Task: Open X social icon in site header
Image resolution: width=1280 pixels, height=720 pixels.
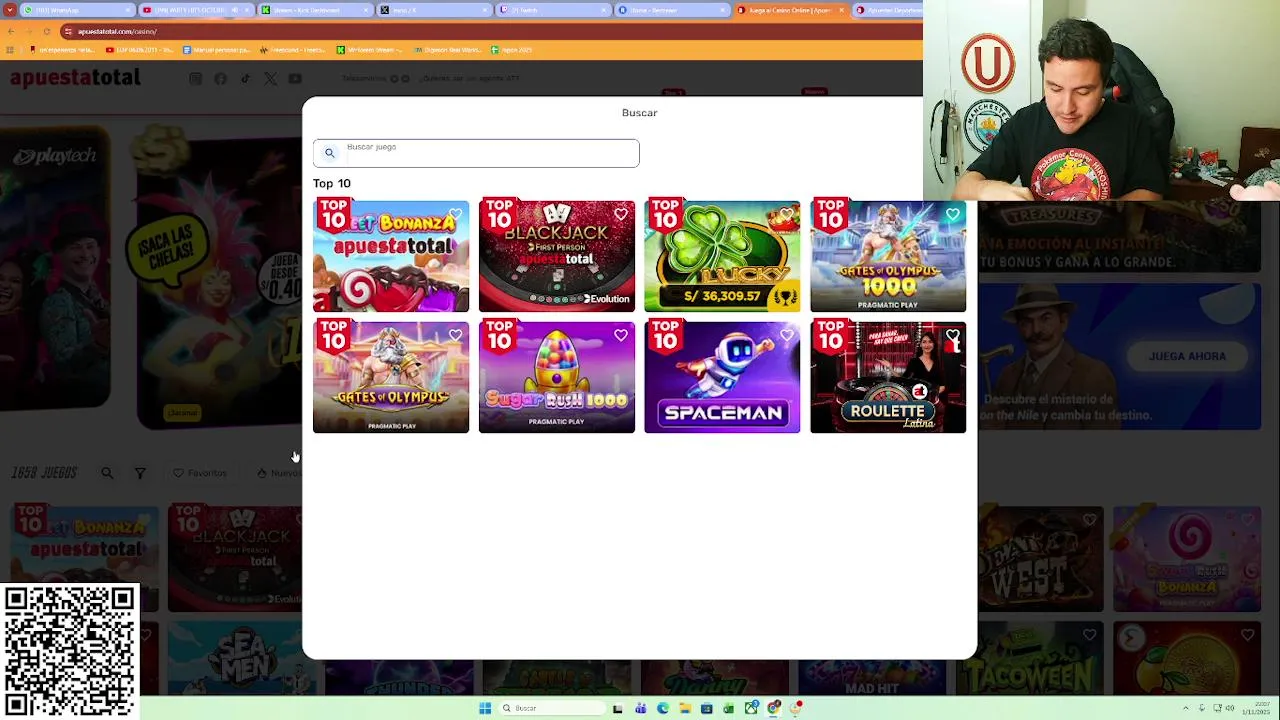Action: coord(270,78)
